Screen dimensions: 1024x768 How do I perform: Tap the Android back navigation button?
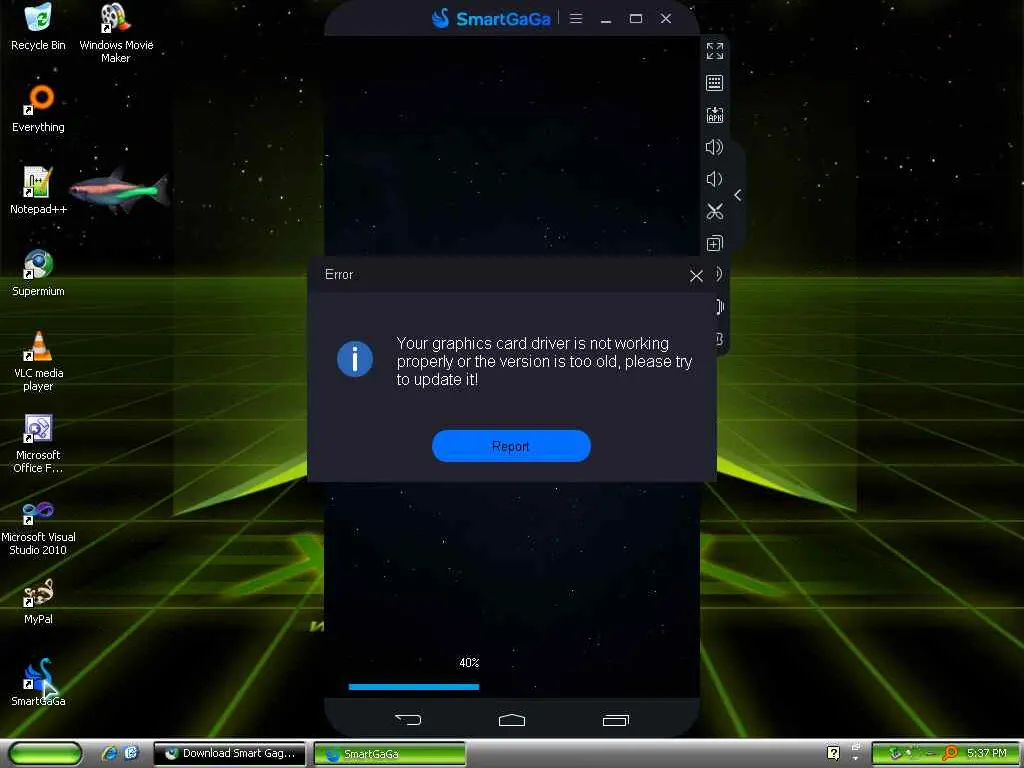pos(408,719)
